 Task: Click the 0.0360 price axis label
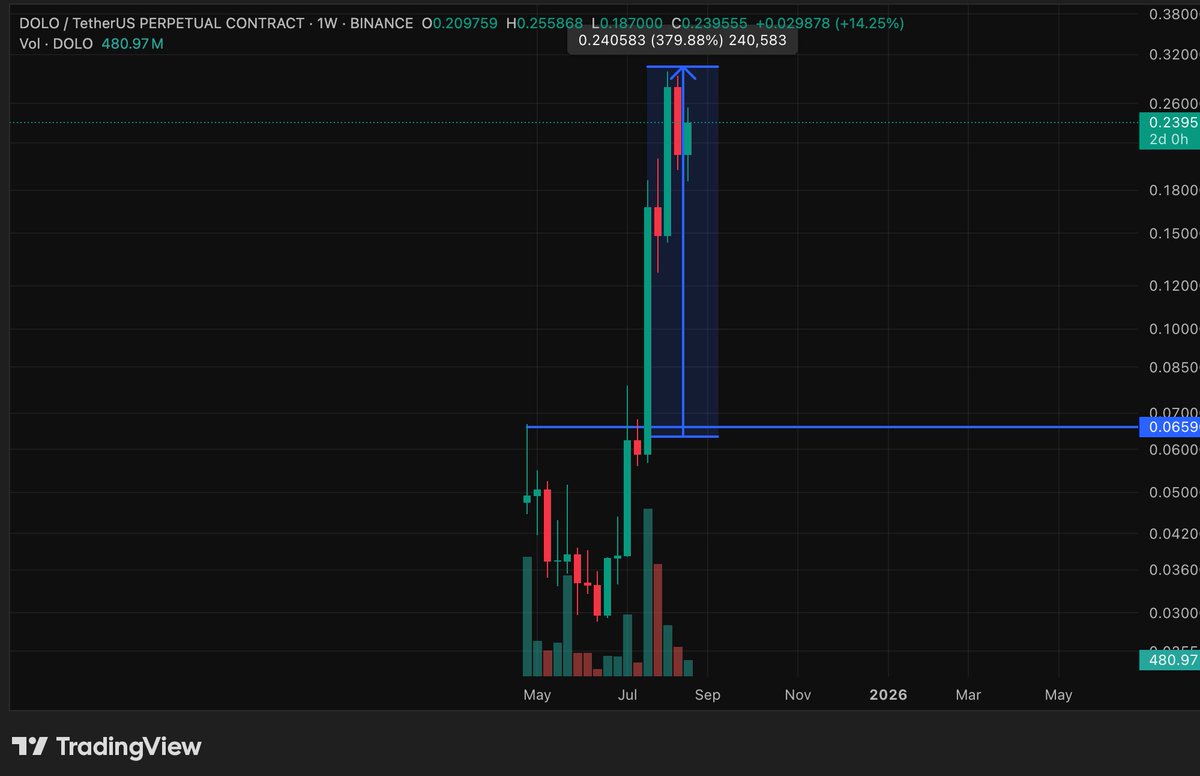1173,570
